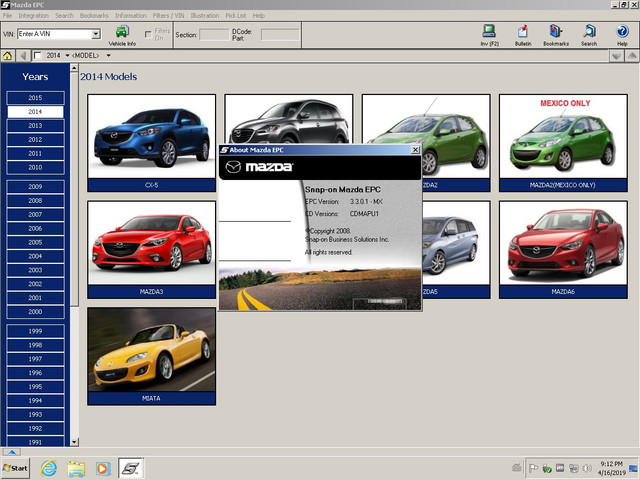Select year 2010 button
The width and height of the screenshot is (640, 480).
click(35, 167)
